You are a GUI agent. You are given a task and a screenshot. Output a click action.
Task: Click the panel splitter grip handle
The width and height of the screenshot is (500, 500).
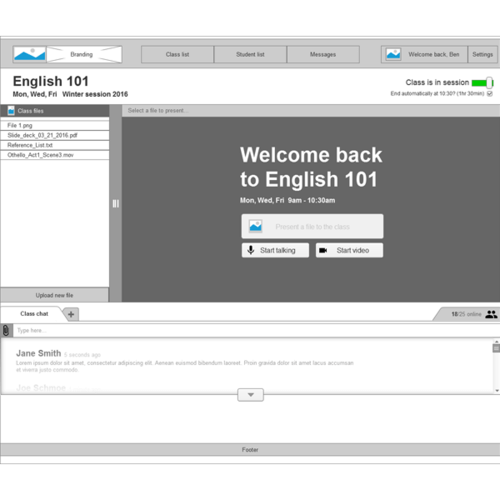[x=116, y=204]
